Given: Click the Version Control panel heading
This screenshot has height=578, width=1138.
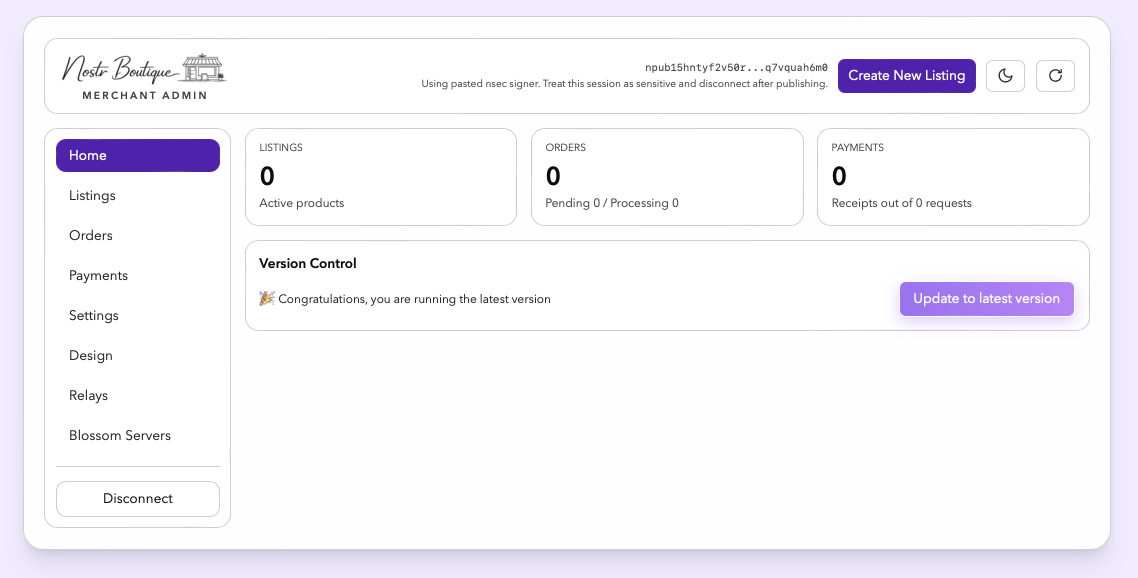Looking at the screenshot, I should pyautogui.click(x=307, y=263).
